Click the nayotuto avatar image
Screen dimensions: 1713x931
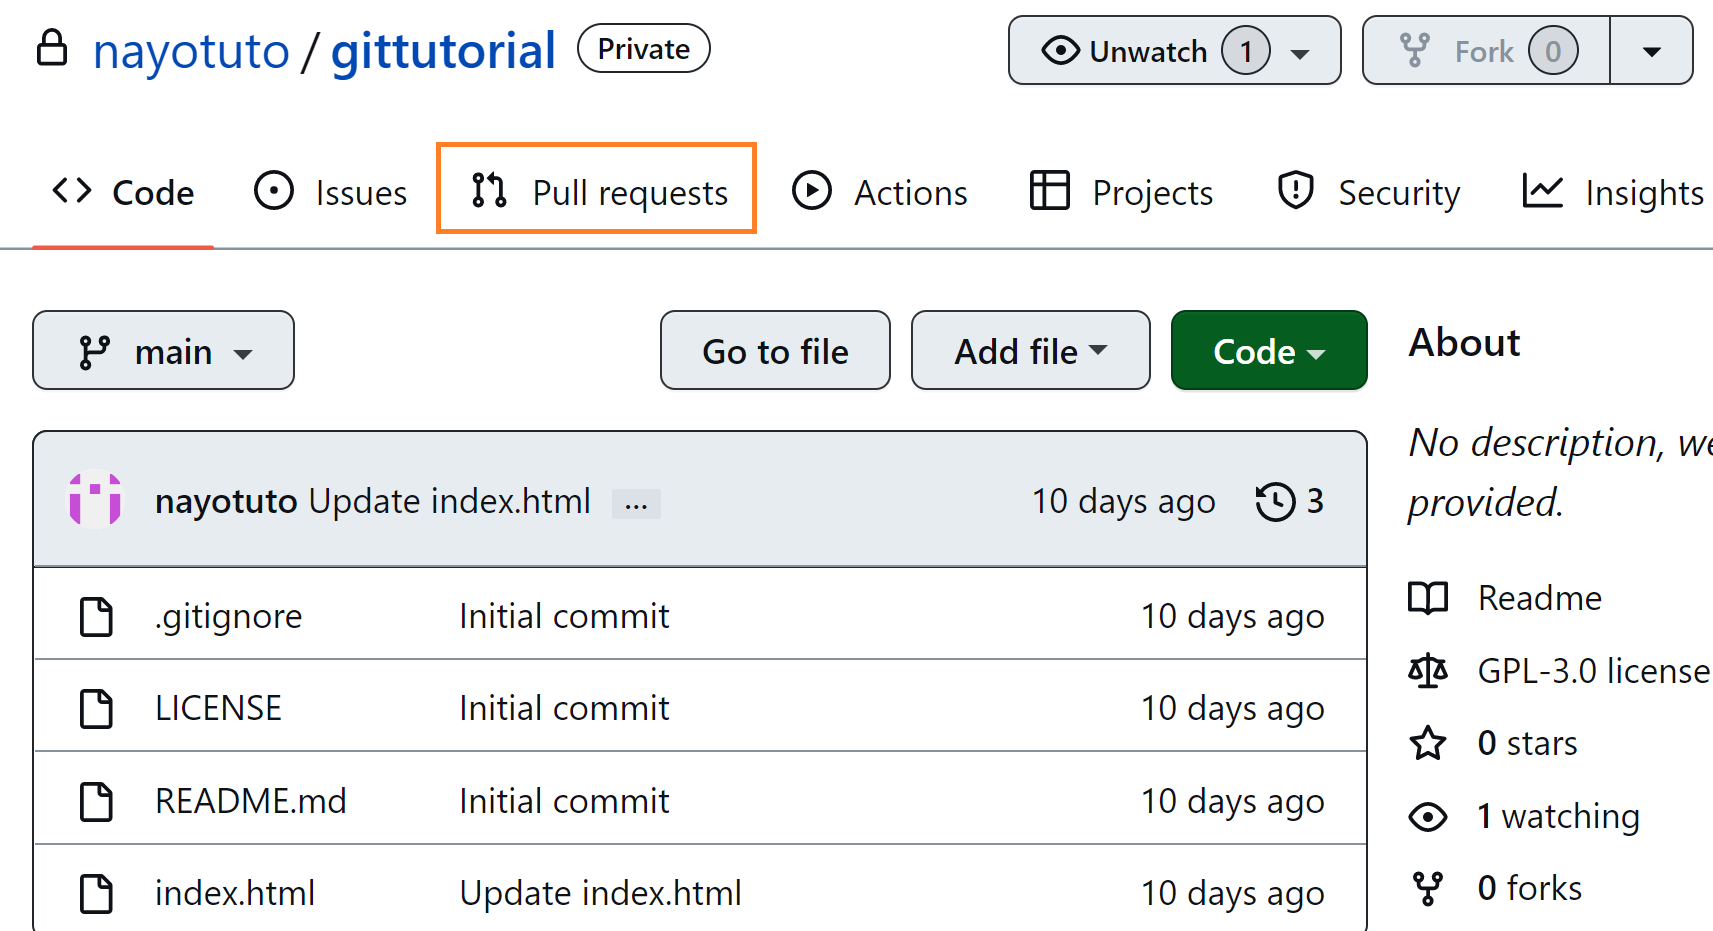[95, 499]
